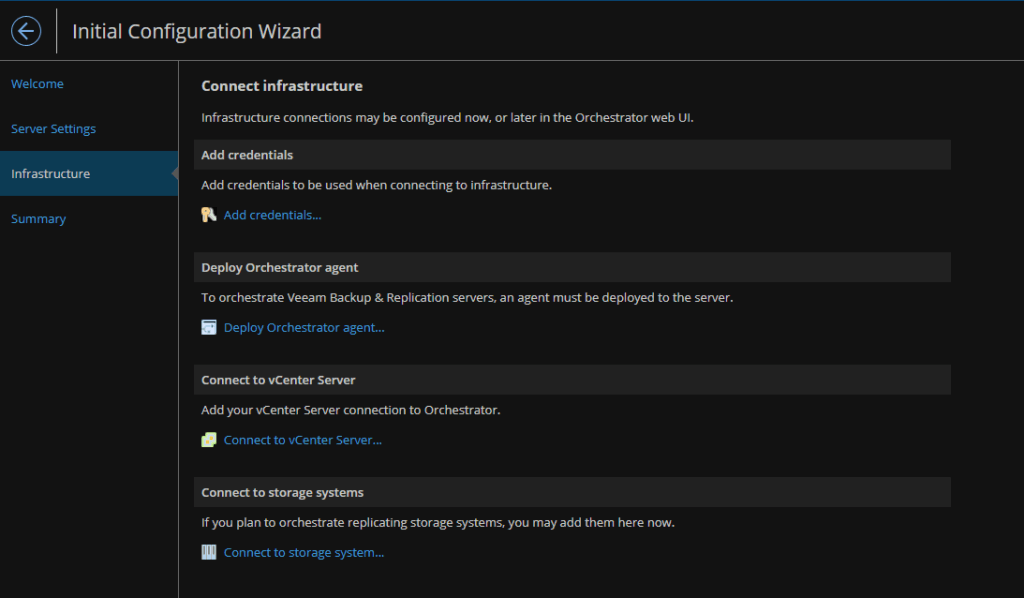Viewport: 1024px width, 598px height.
Task: Click the keys icon for credentials
Action: click(208, 215)
